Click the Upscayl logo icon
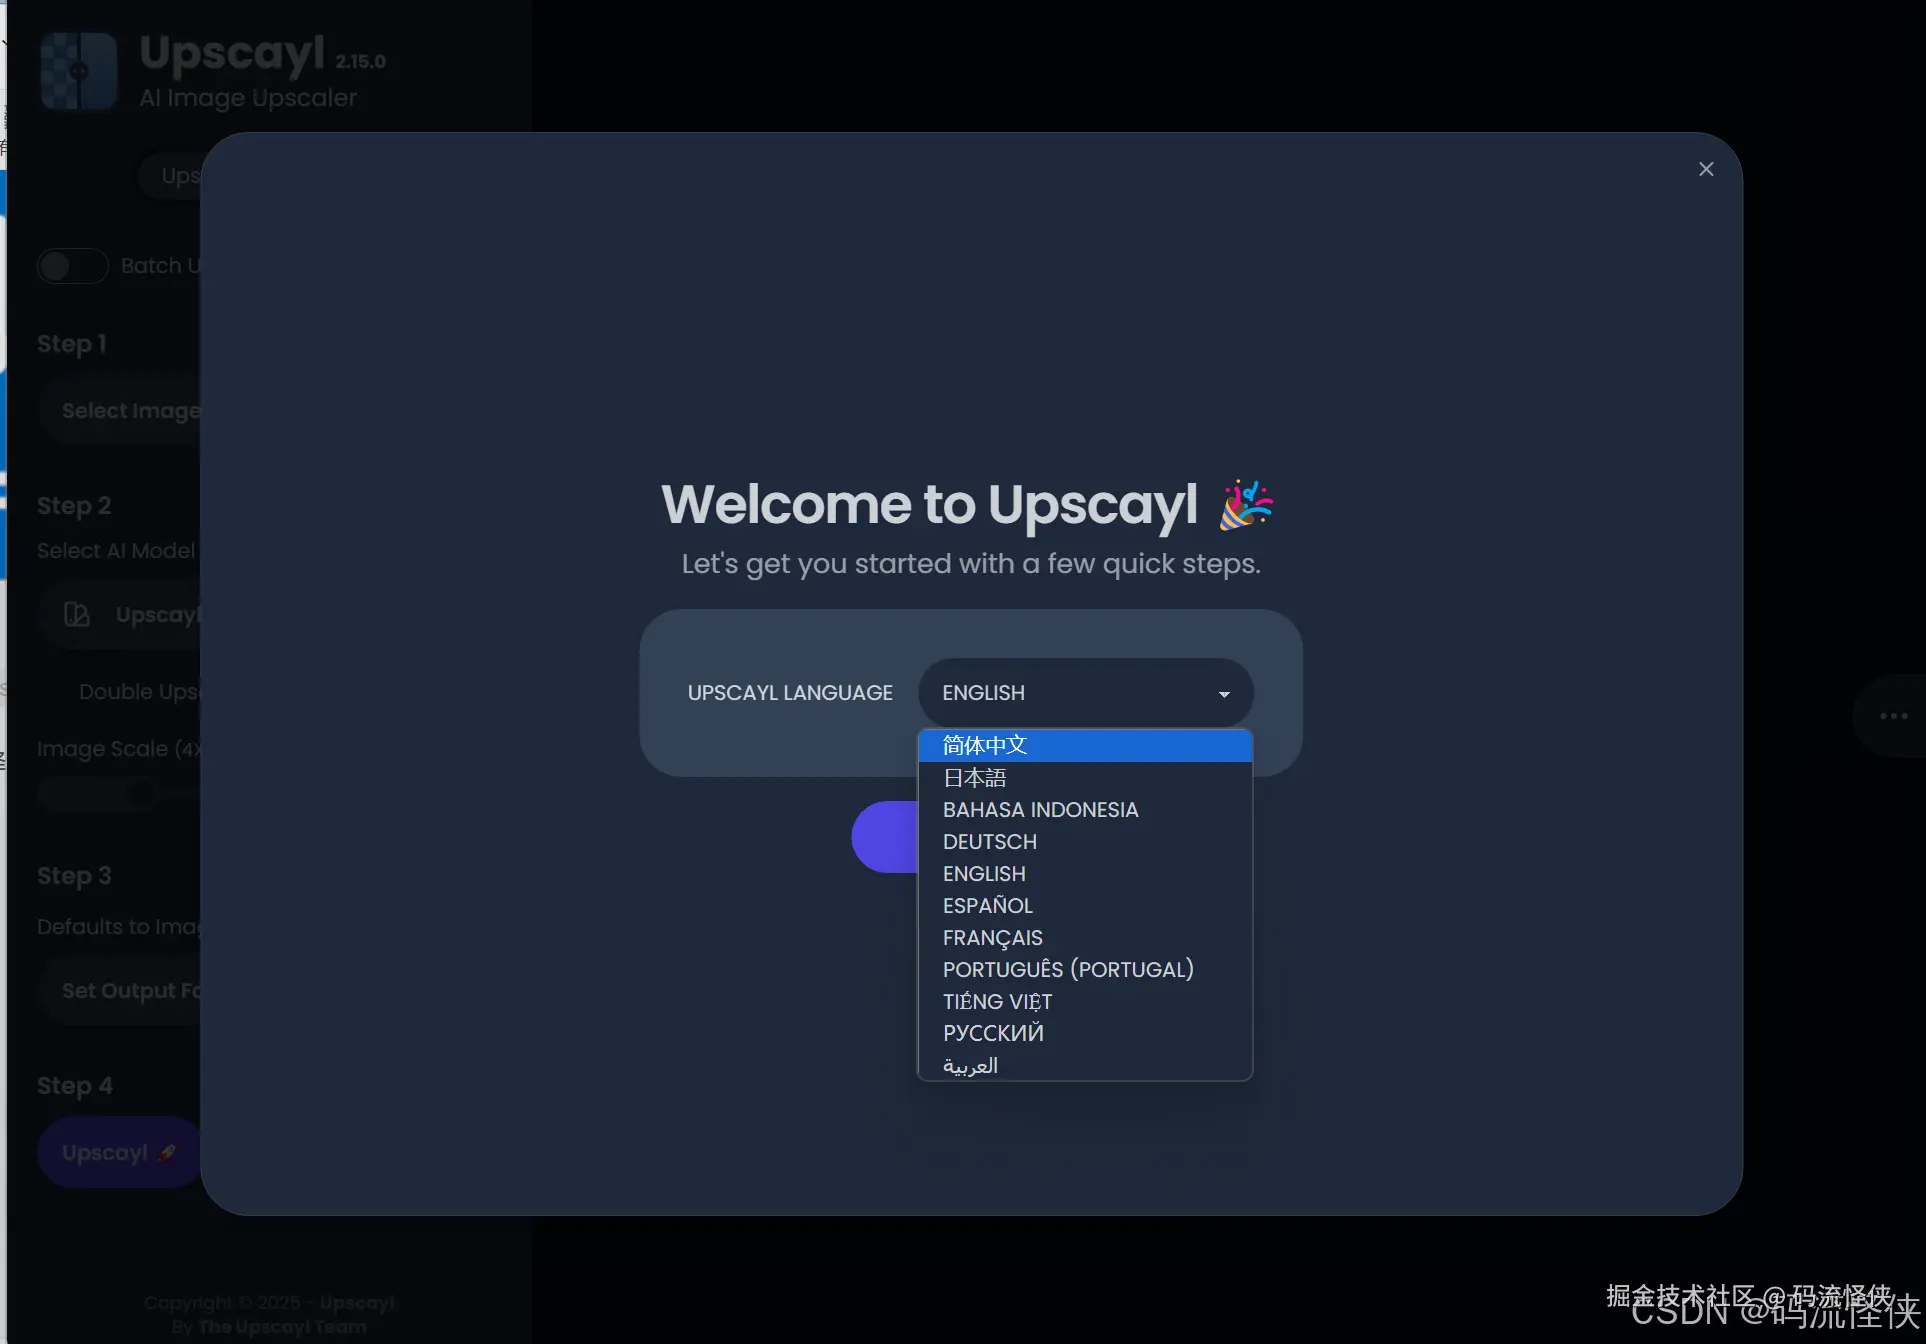The height and width of the screenshot is (1344, 1926). (79, 71)
